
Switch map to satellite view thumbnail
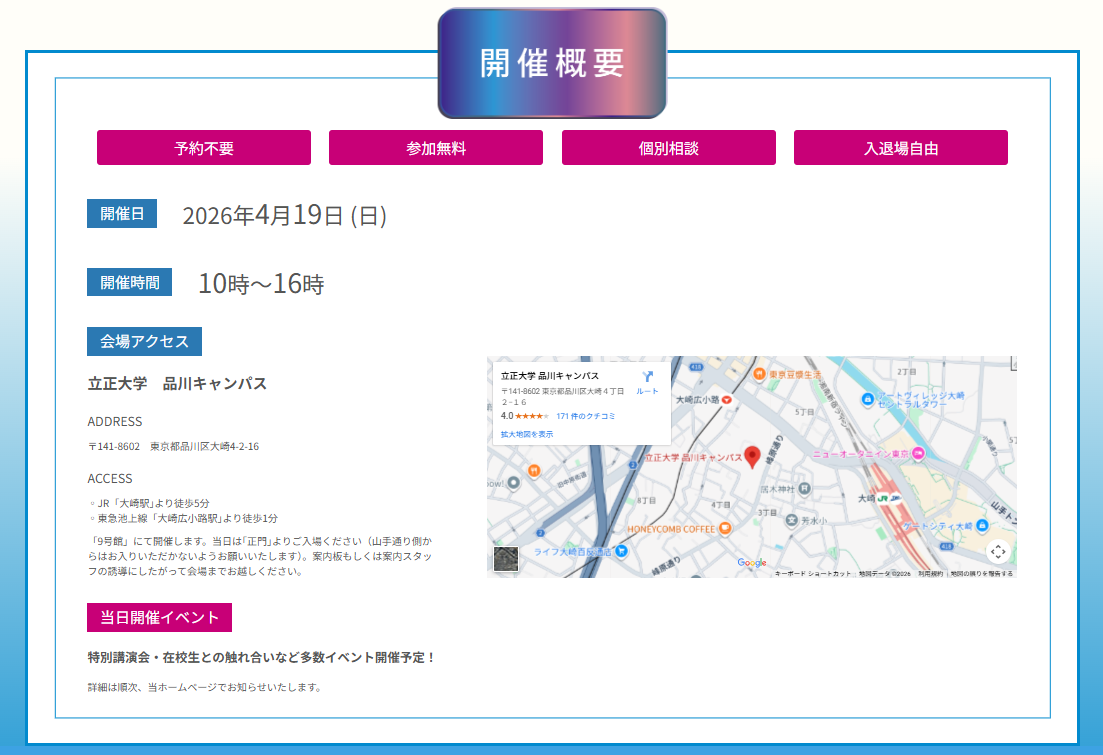[x=506, y=559]
